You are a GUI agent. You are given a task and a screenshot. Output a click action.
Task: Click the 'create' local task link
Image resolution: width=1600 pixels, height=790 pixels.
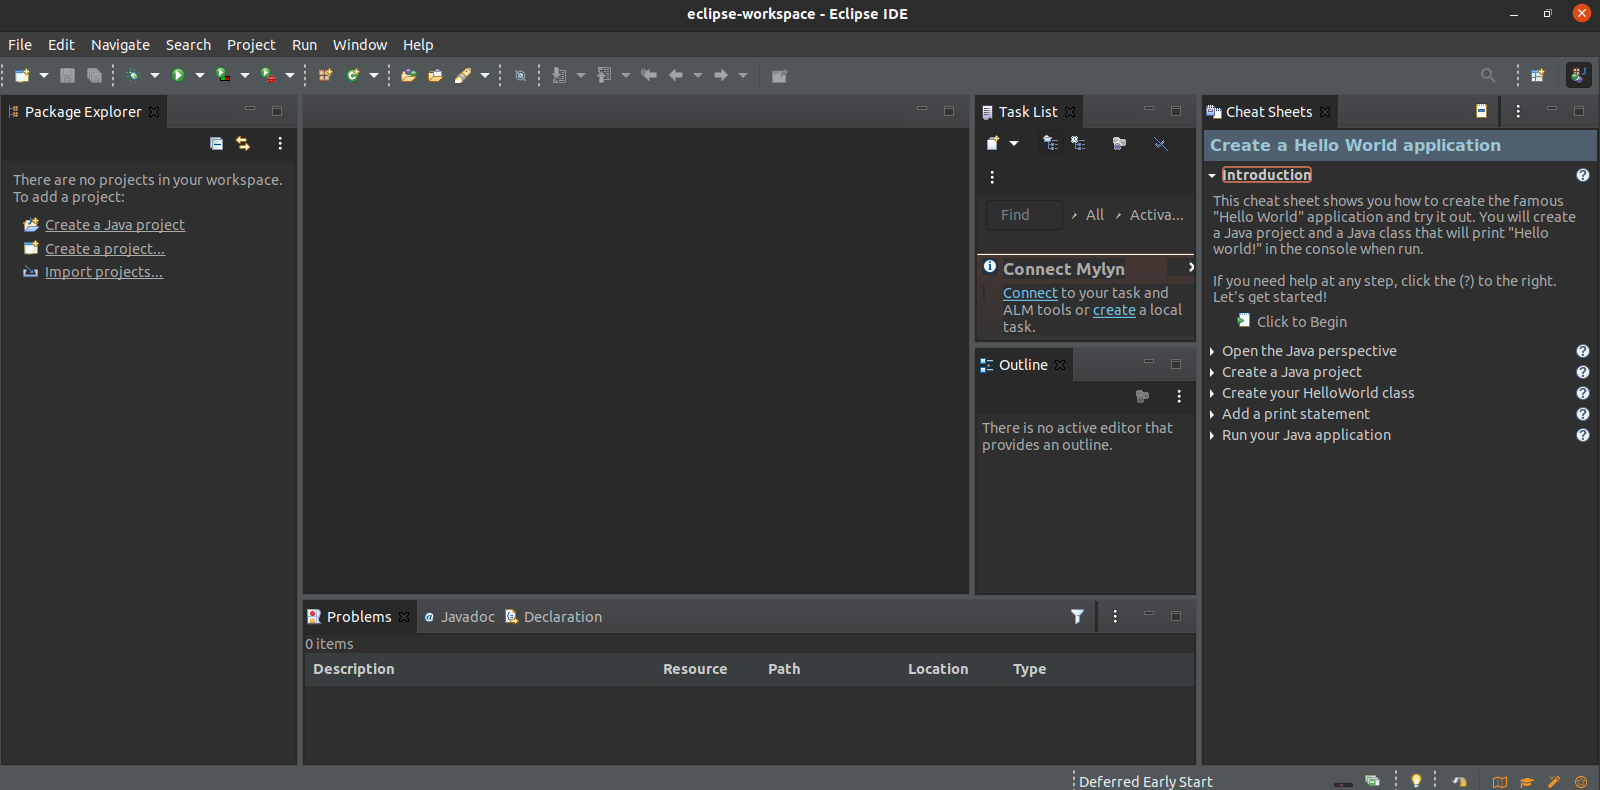[x=1114, y=310]
